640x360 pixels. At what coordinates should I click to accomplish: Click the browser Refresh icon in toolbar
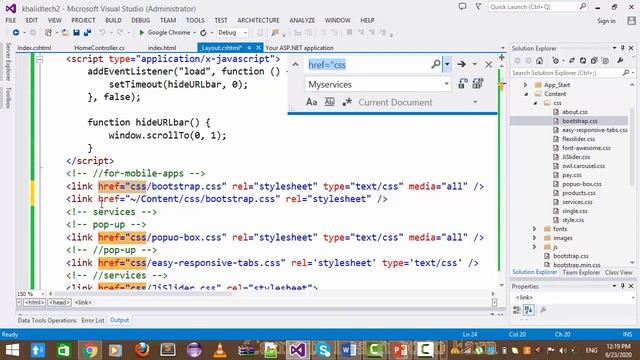tap(203, 33)
